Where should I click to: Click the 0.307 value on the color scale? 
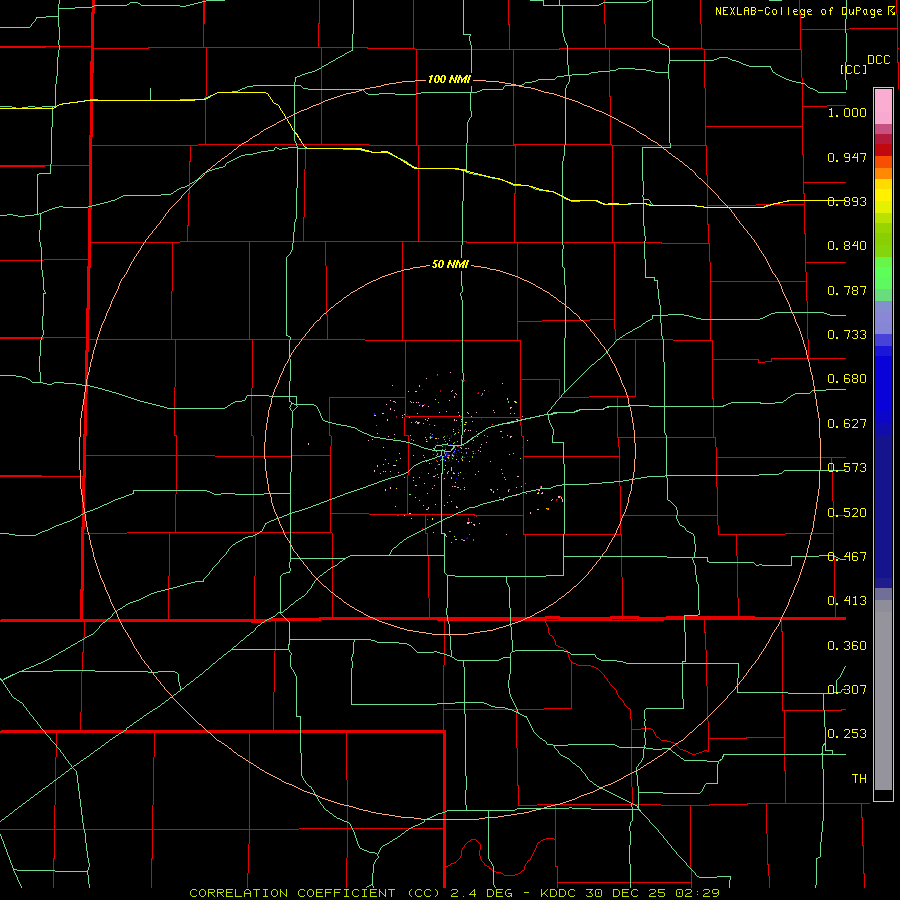[x=847, y=690]
